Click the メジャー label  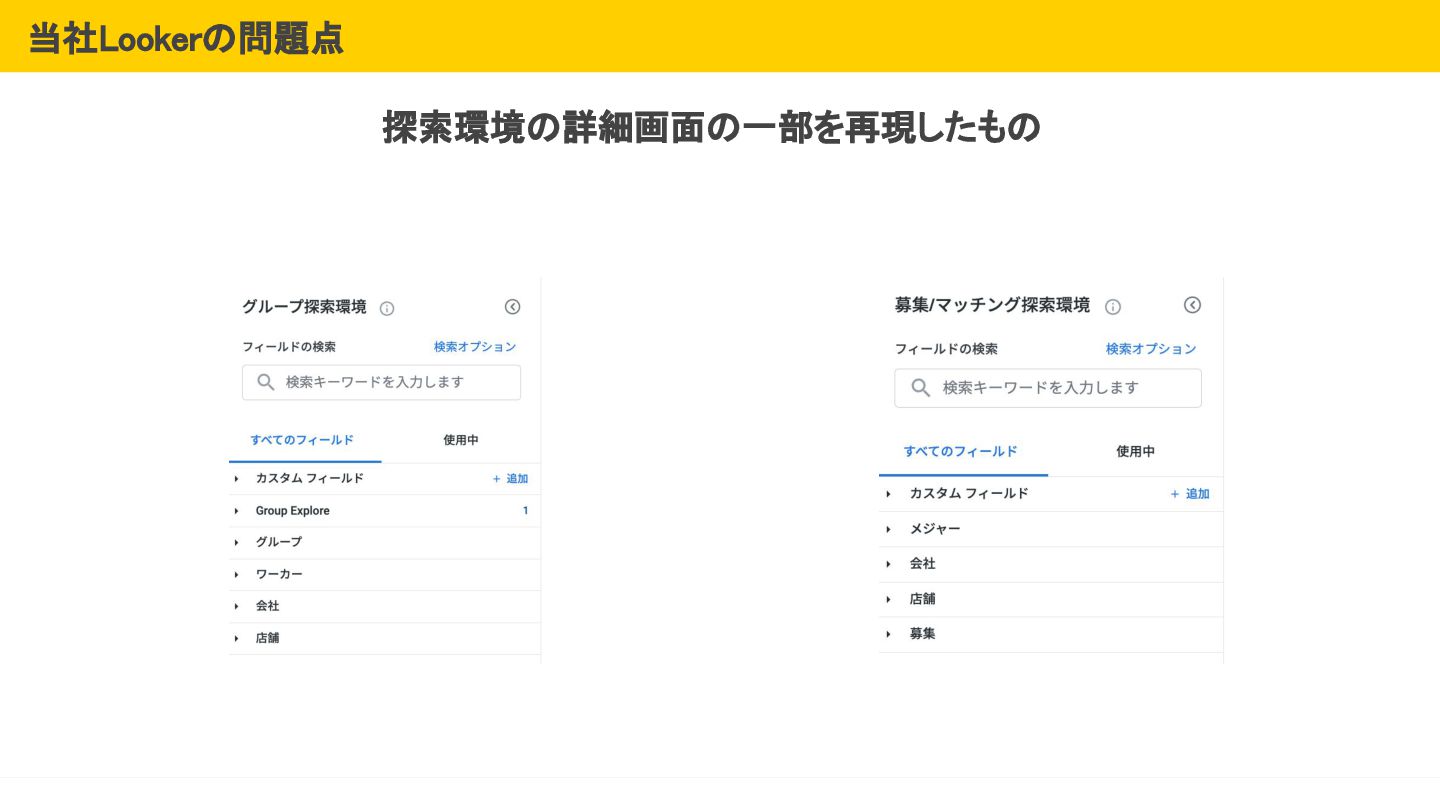(x=935, y=529)
